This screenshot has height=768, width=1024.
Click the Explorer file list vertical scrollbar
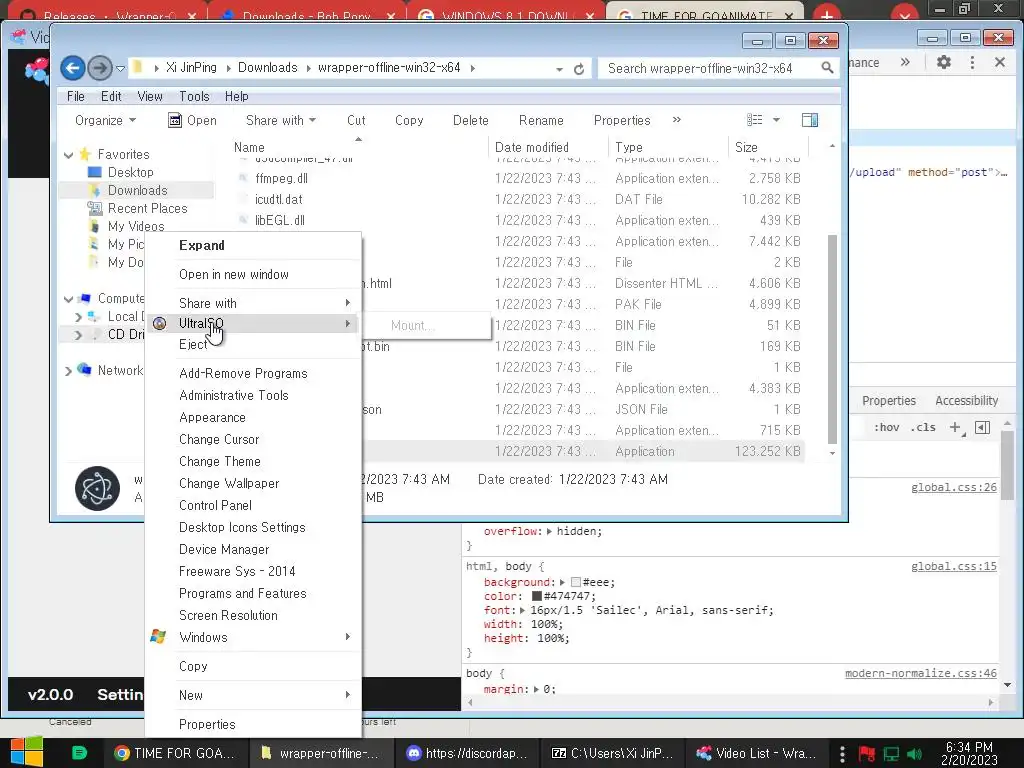(832, 340)
